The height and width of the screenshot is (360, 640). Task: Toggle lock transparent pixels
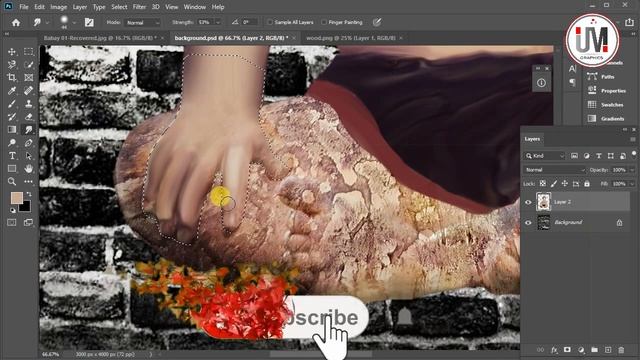tap(543, 184)
